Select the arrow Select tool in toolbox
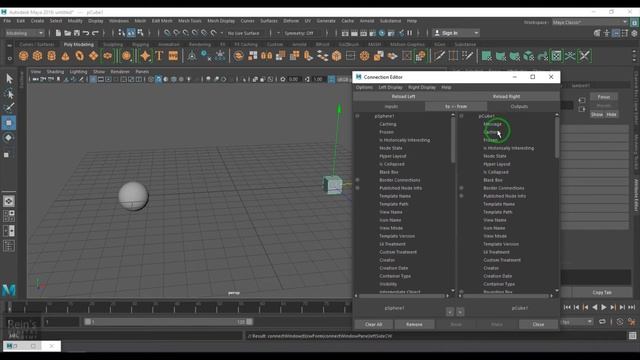Viewport: 640px width, 360px height. pos(9,78)
